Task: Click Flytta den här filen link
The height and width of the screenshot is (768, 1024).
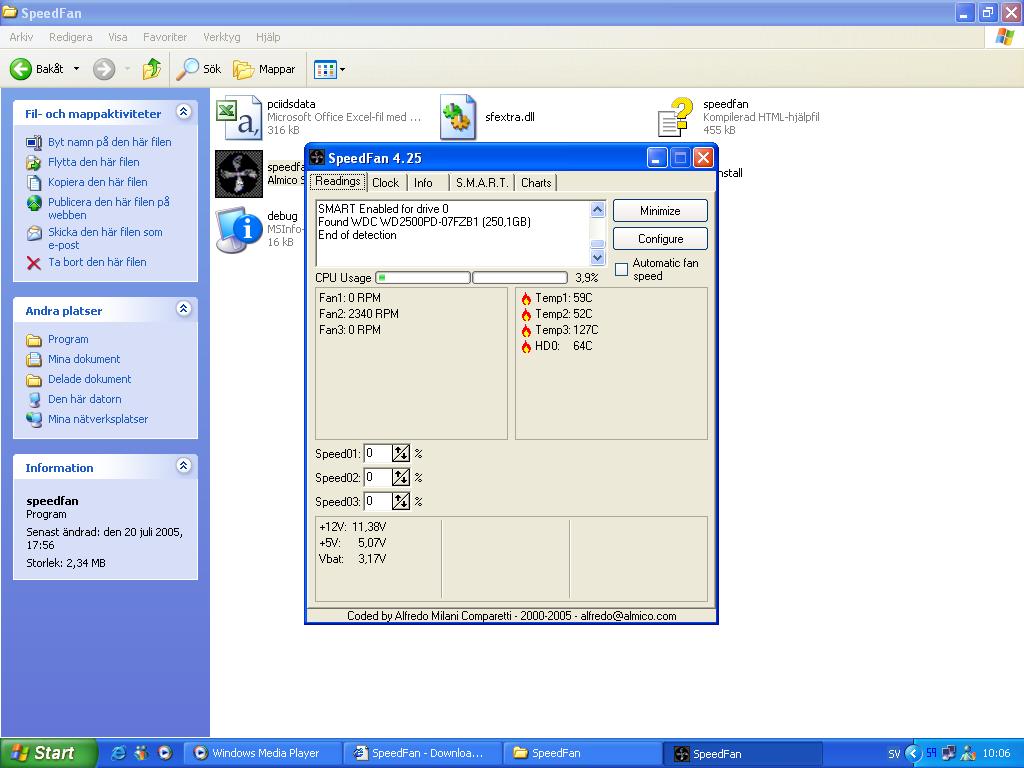Action: tap(93, 162)
